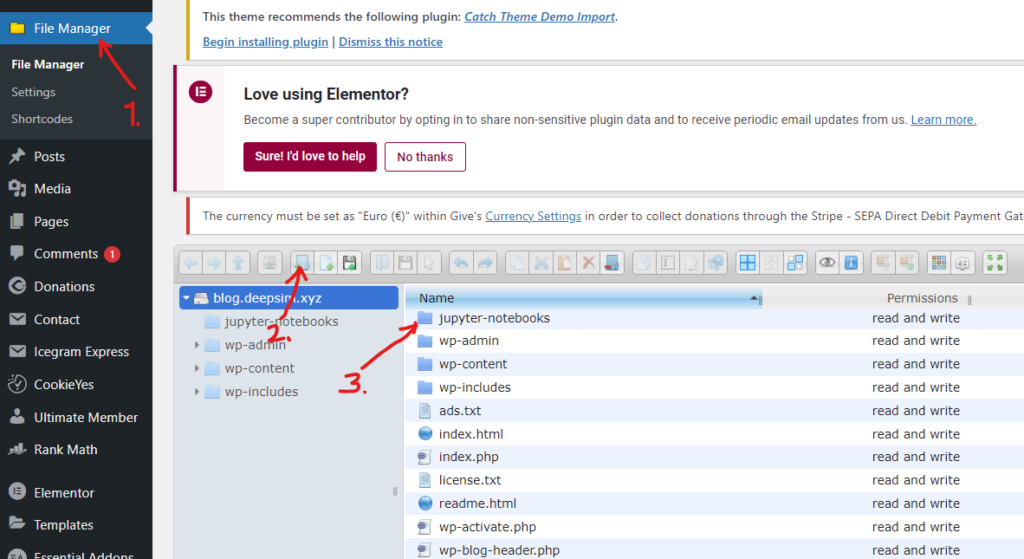1024x559 pixels.
Task: Select the wp-activate.php file
Action: (714, 527)
